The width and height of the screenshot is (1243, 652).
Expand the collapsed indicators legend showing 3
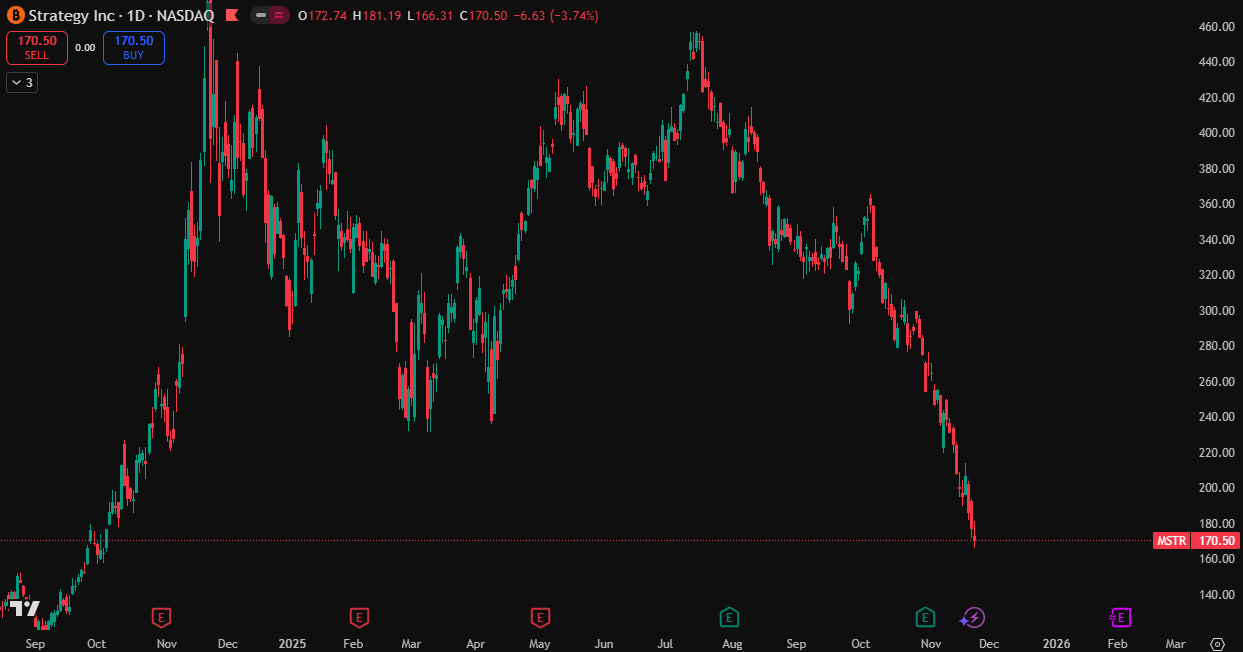tap(22, 83)
